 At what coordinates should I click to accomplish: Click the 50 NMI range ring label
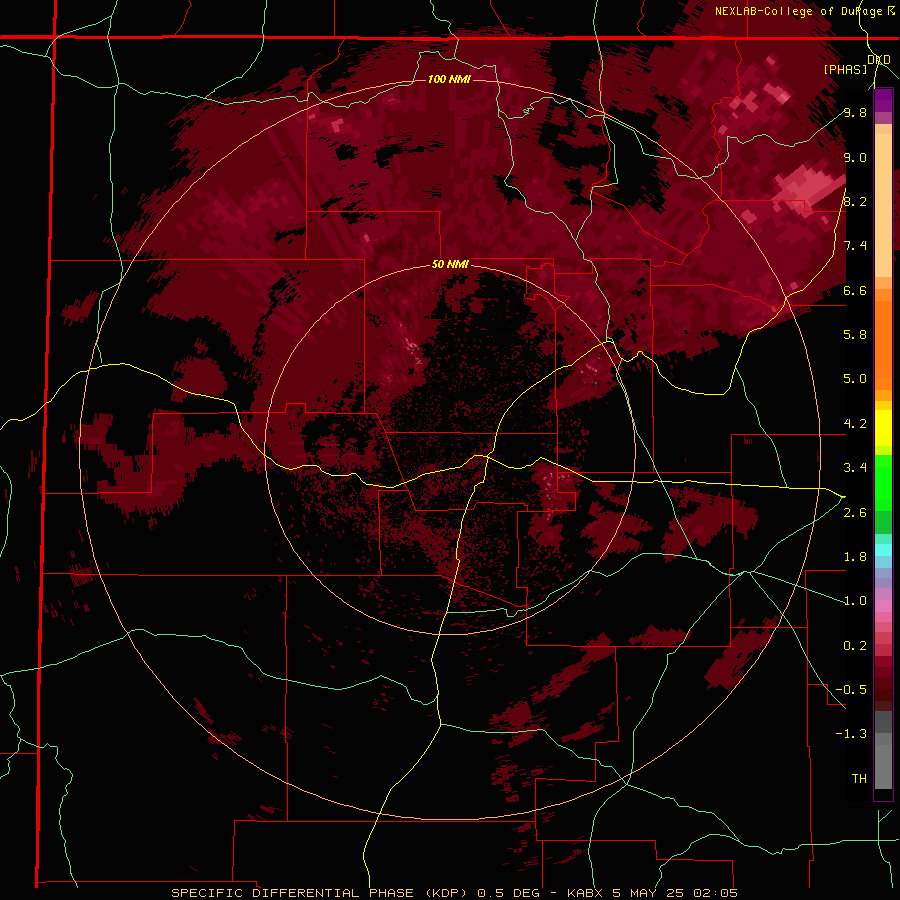pos(450,264)
